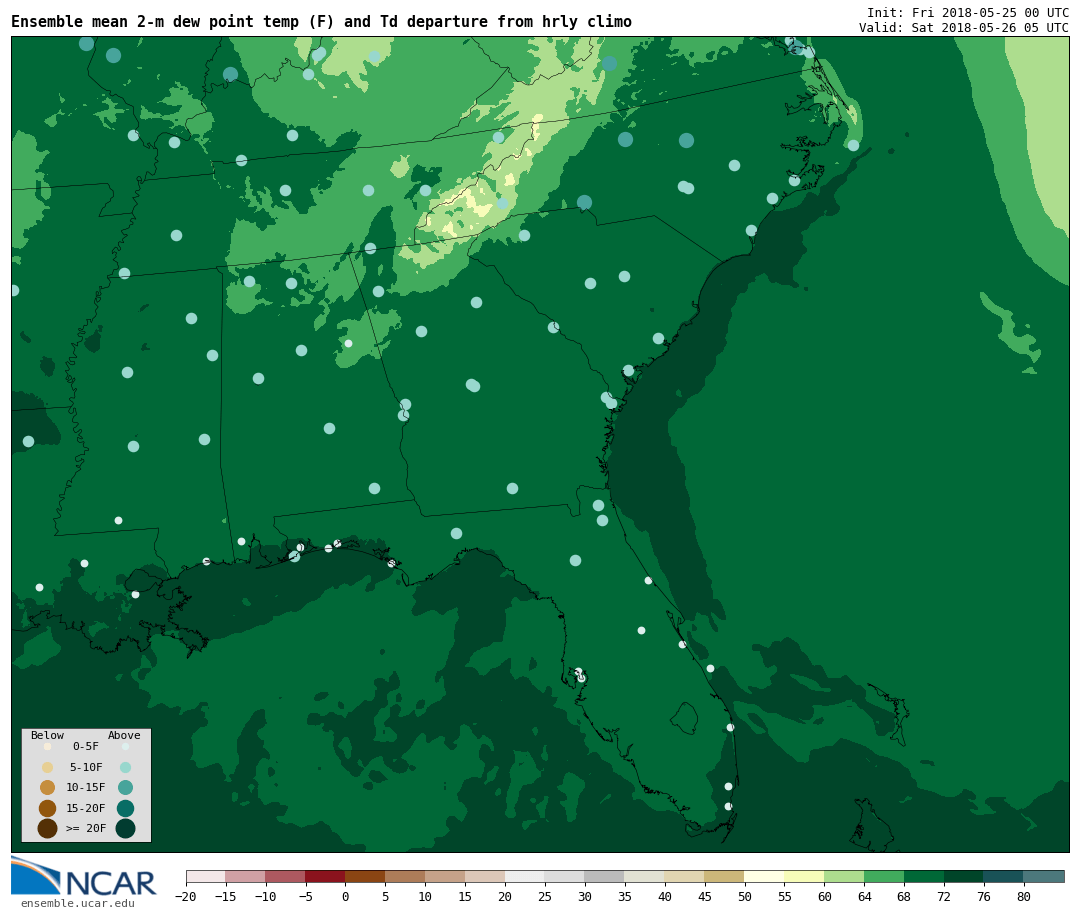The width and height of the screenshot is (1080, 915).
Task: Click the '50' color bar tick label
Action: [745, 897]
